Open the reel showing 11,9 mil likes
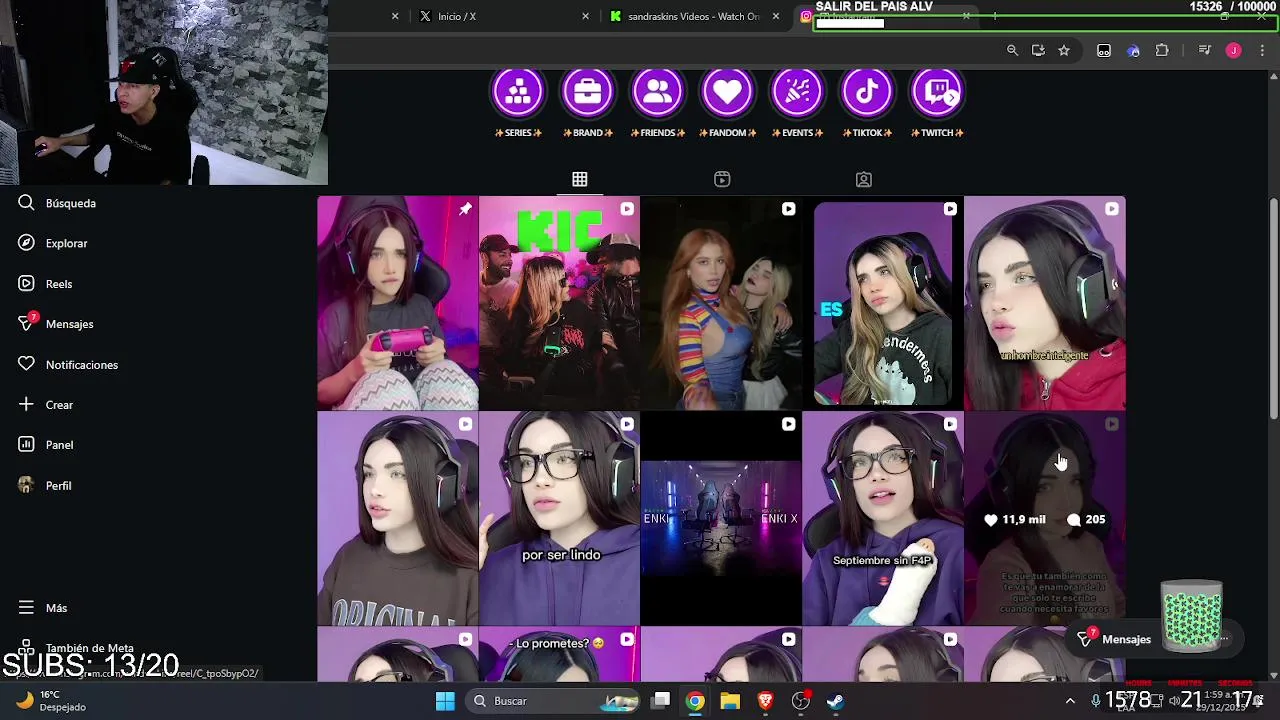Screen dimensions: 1280x720 pyautogui.click(x=1045, y=519)
